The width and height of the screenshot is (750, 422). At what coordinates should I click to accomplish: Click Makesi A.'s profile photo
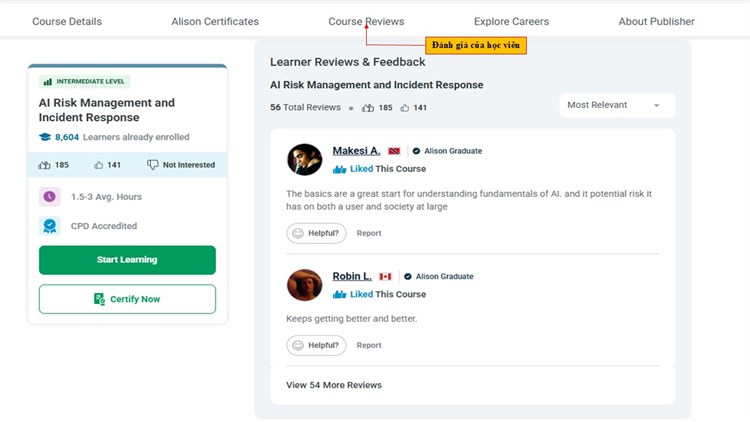click(305, 159)
